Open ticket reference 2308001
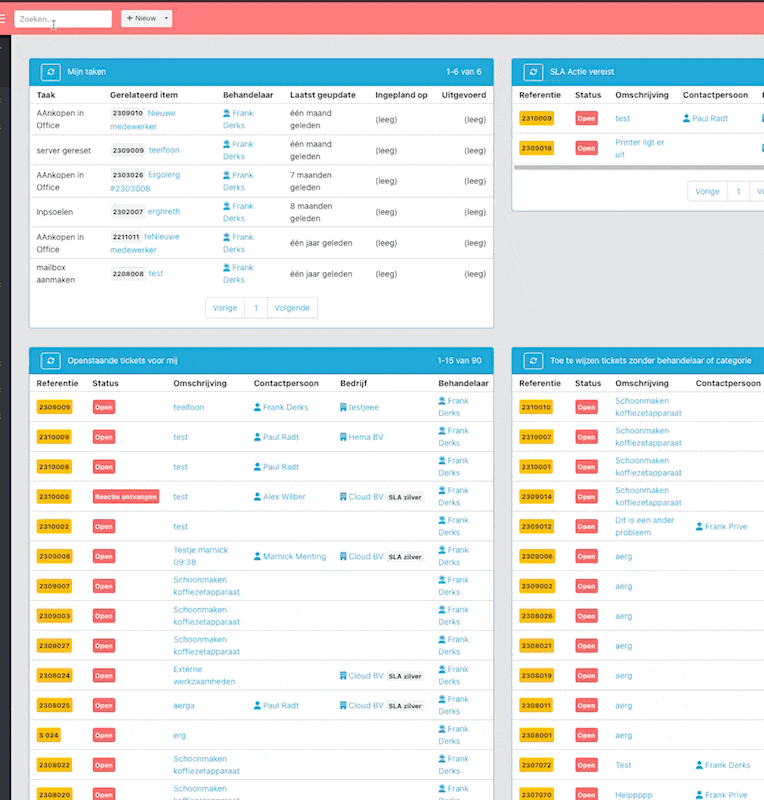 [536, 735]
